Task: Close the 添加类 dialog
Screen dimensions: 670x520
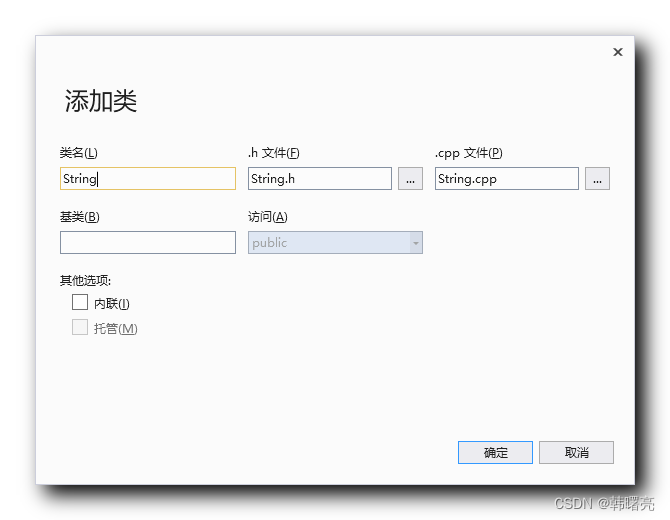Action: click(x=617, y=52)
